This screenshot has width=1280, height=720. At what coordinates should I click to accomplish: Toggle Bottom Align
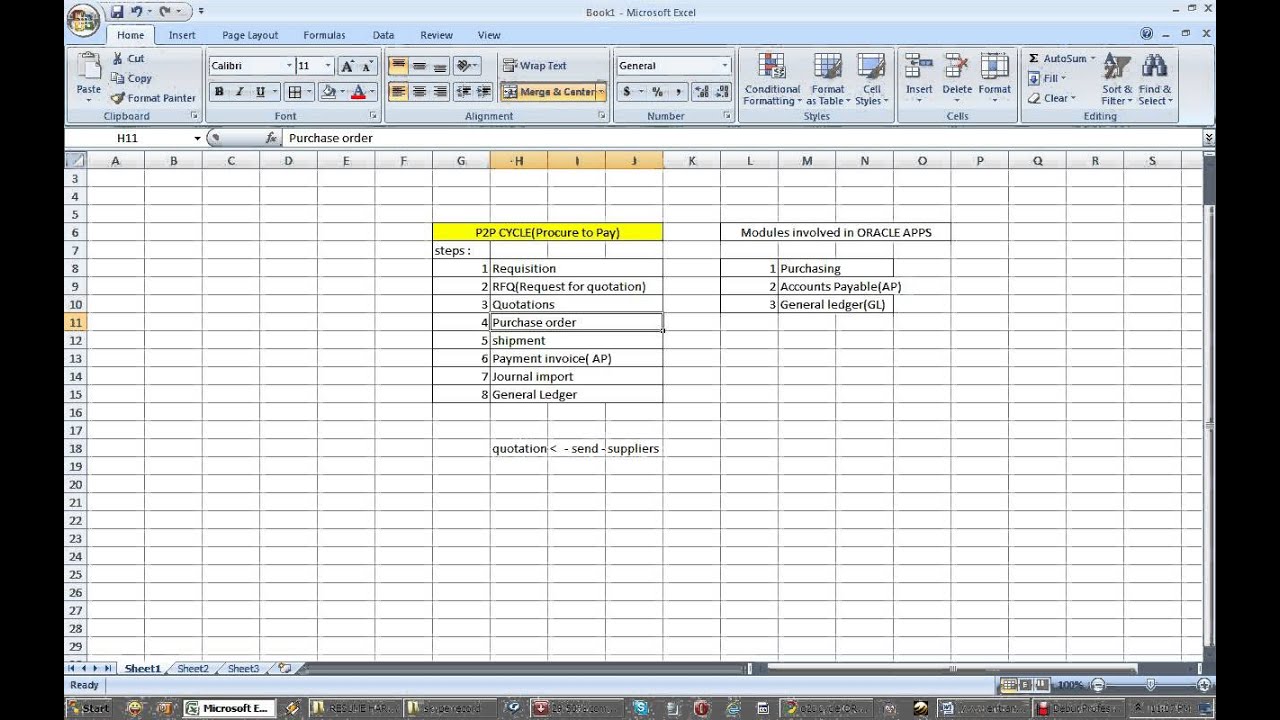click(439, 66)
